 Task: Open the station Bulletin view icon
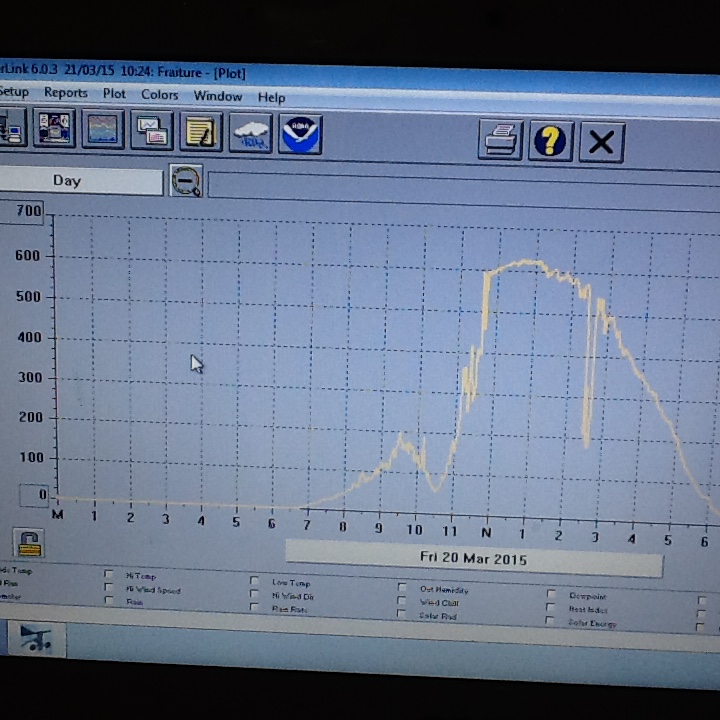(x=54, y=128)
